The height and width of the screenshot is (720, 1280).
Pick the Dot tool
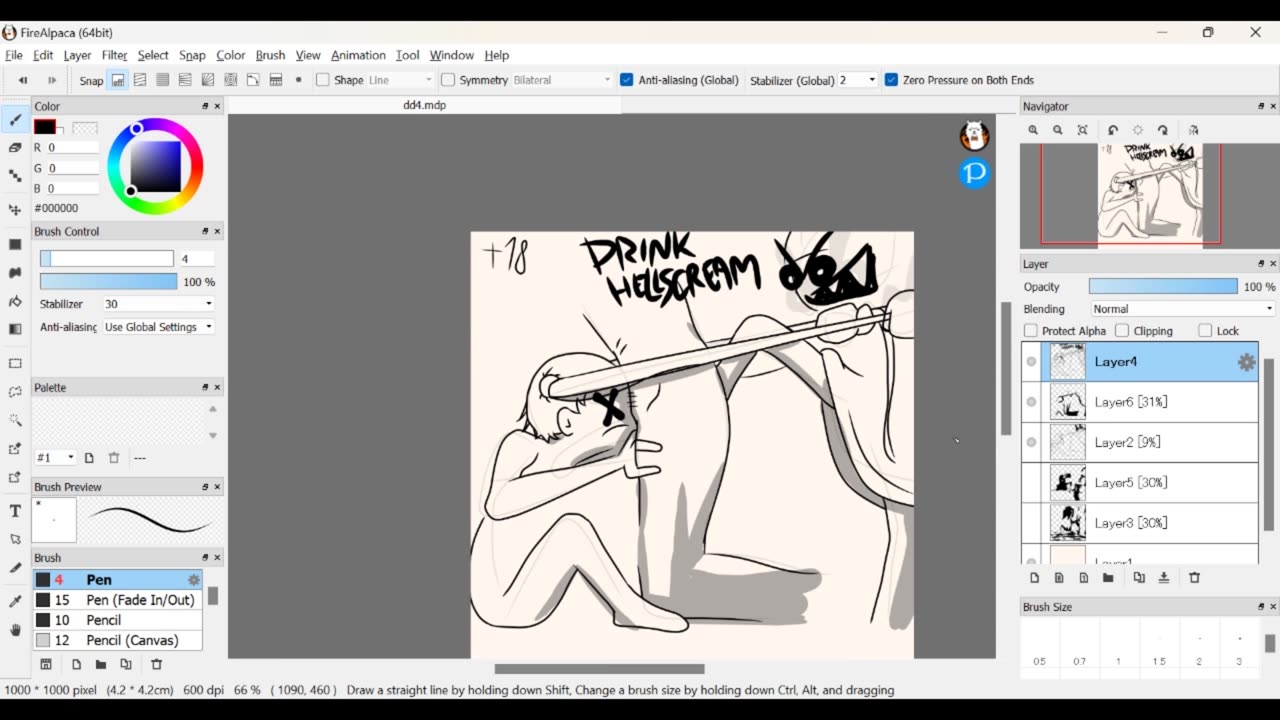coord(15,176)
